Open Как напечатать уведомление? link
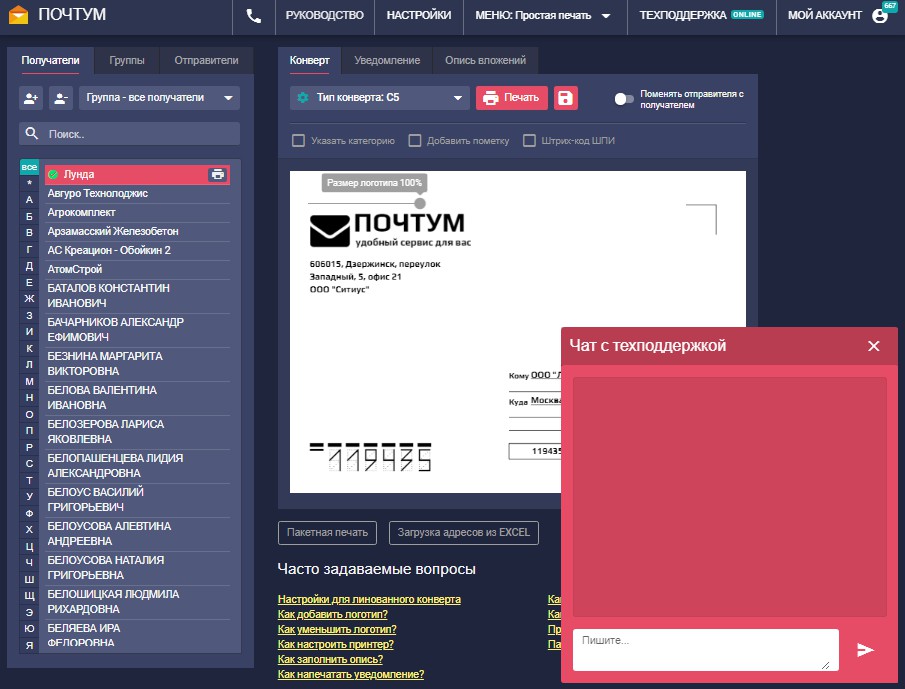This screenshot has width=905, height=689. coord(350,675)
